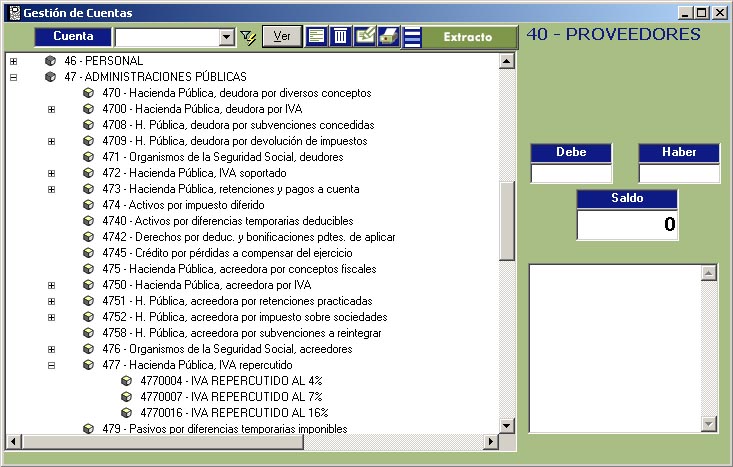Expand 476 Organismos Seguridad Social acreedores

pyautogui.click(x=51, y=349)
